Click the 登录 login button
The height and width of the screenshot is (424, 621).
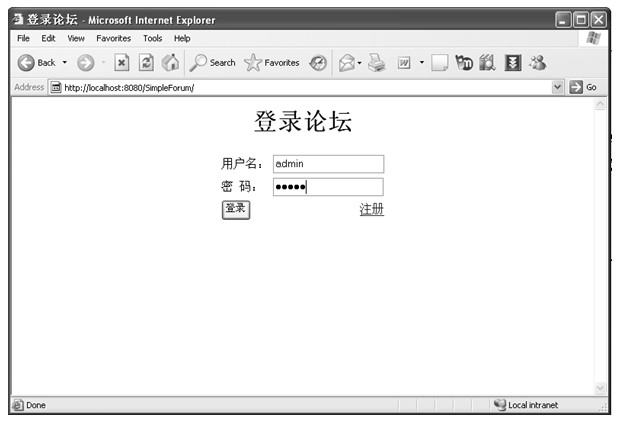236,209
